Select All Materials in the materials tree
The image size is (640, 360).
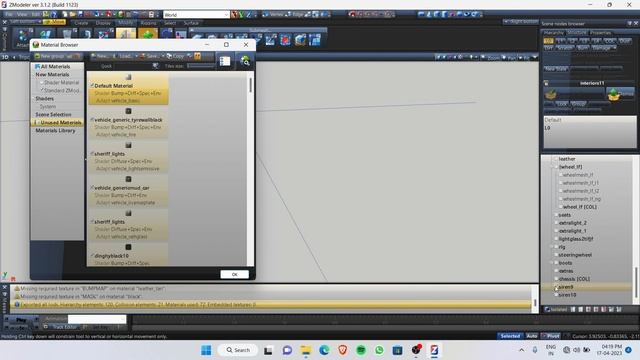coord(55,67)
